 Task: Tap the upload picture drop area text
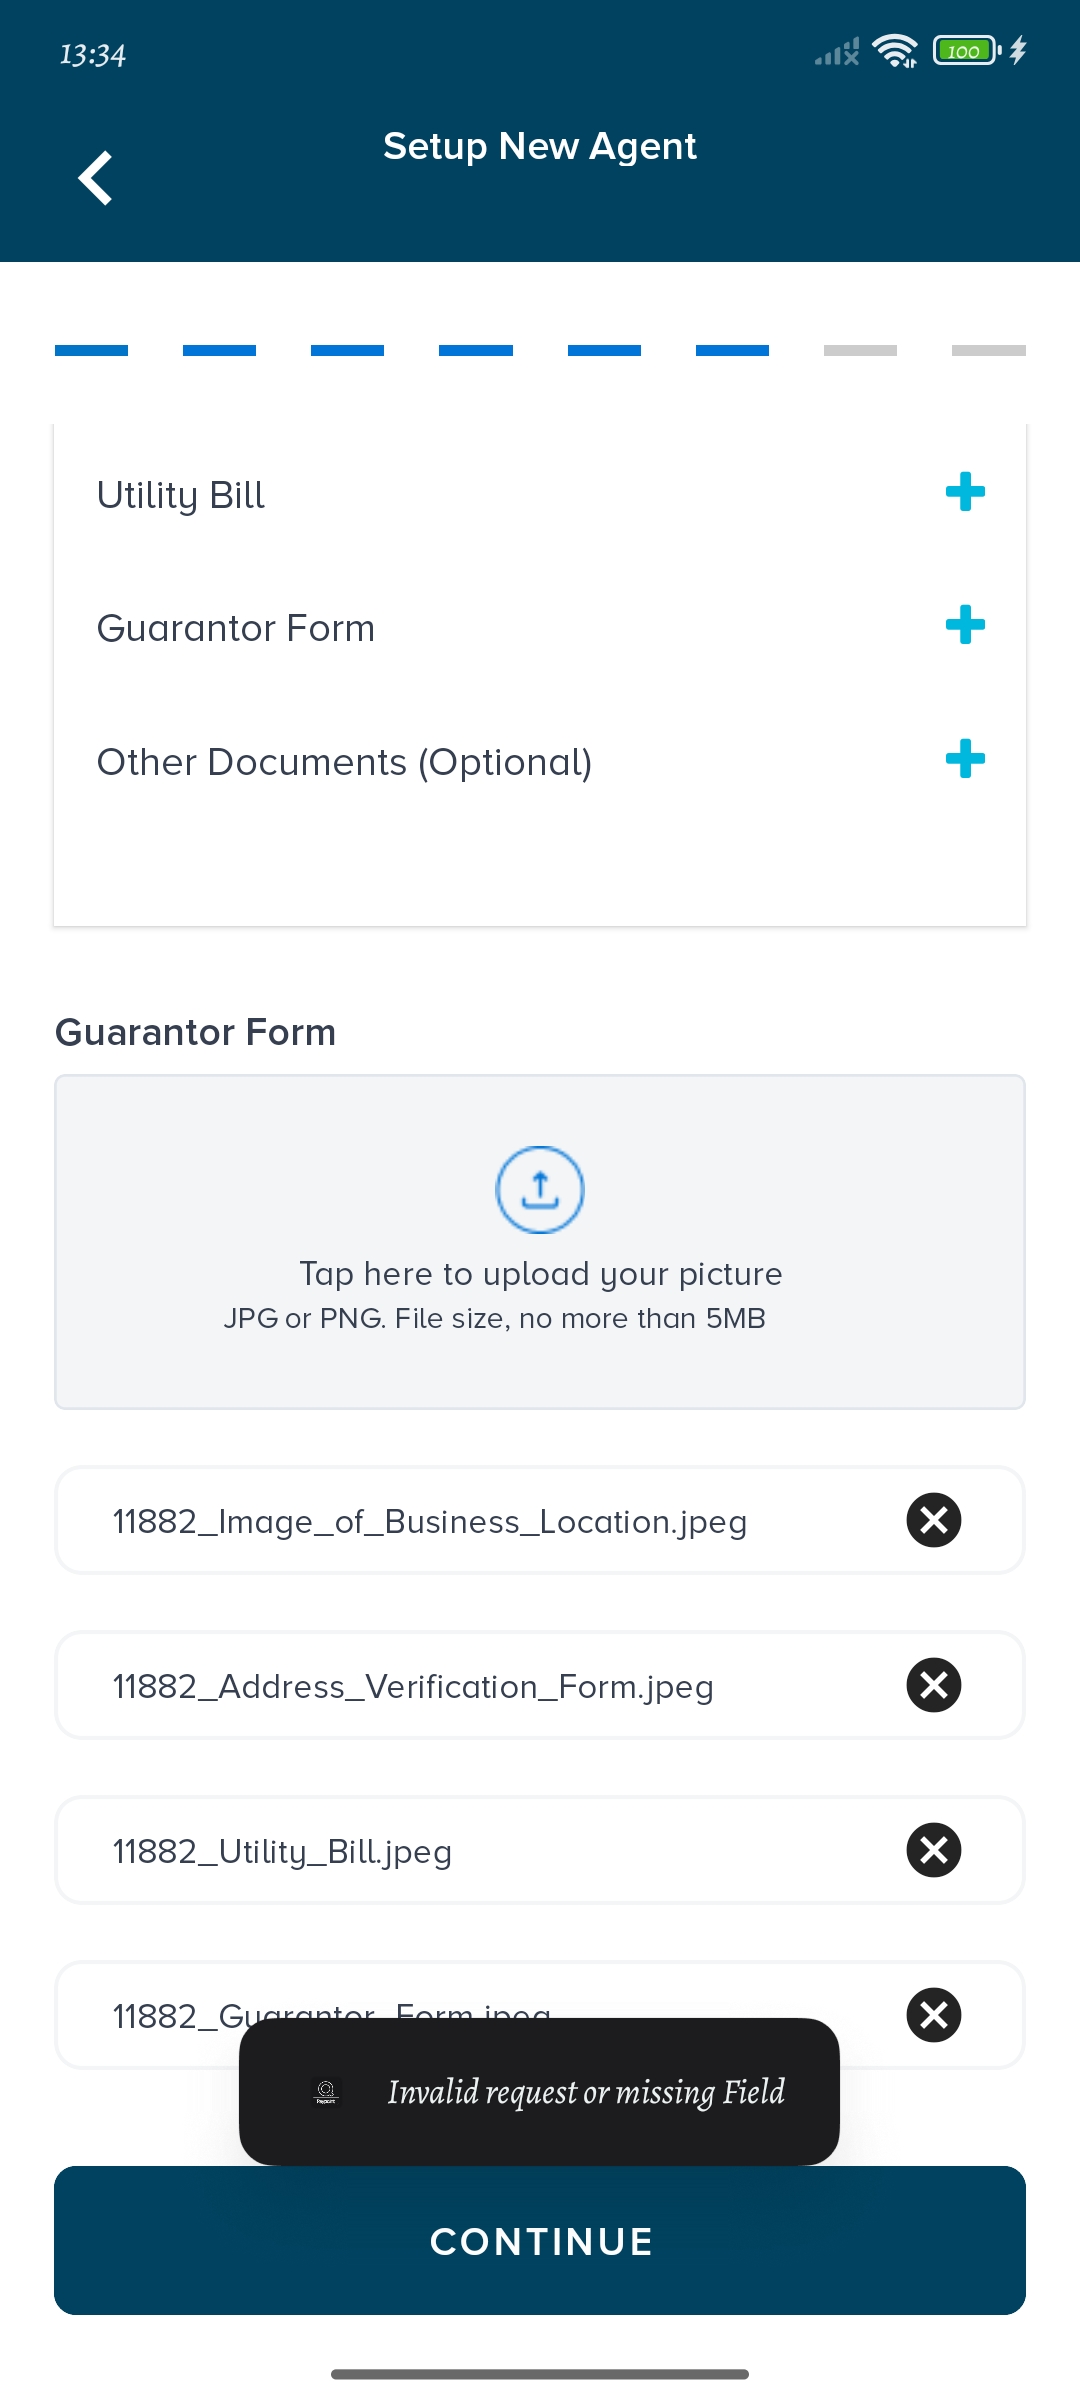pyautogui.click(x=540, y=1275)
